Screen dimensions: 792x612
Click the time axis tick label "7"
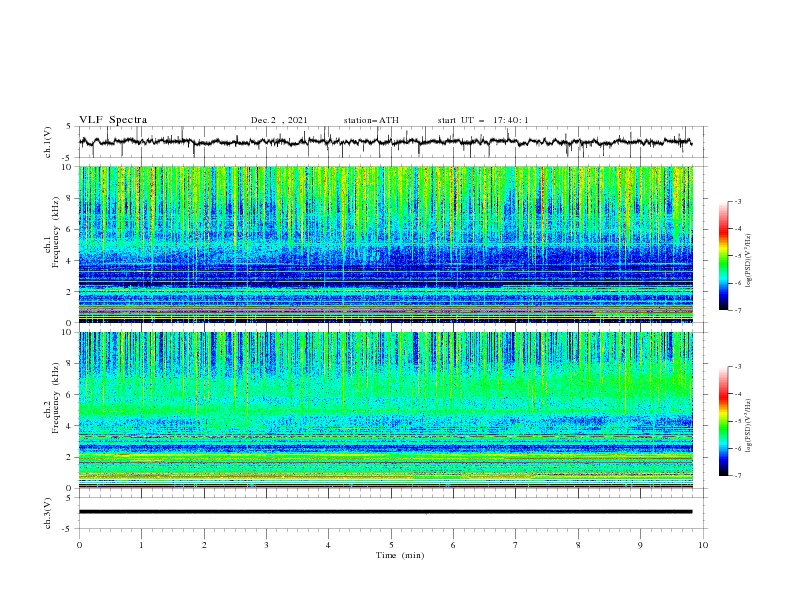pos(516,545)
